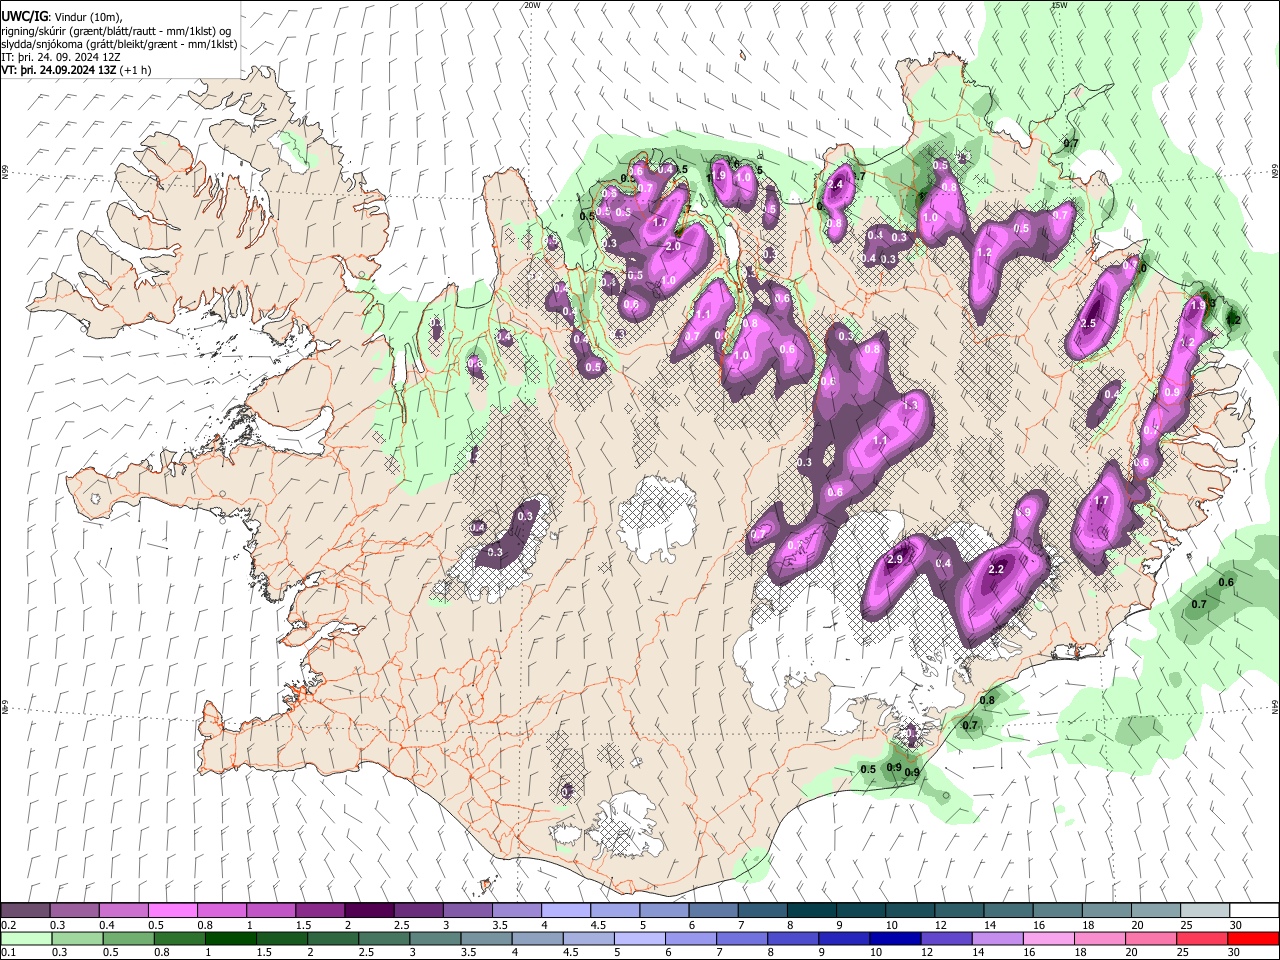The width and height of the screenshot is (1280, 960).
Task: Click the 2.4 value label on north coast
Action: click(x=837, y=185)
